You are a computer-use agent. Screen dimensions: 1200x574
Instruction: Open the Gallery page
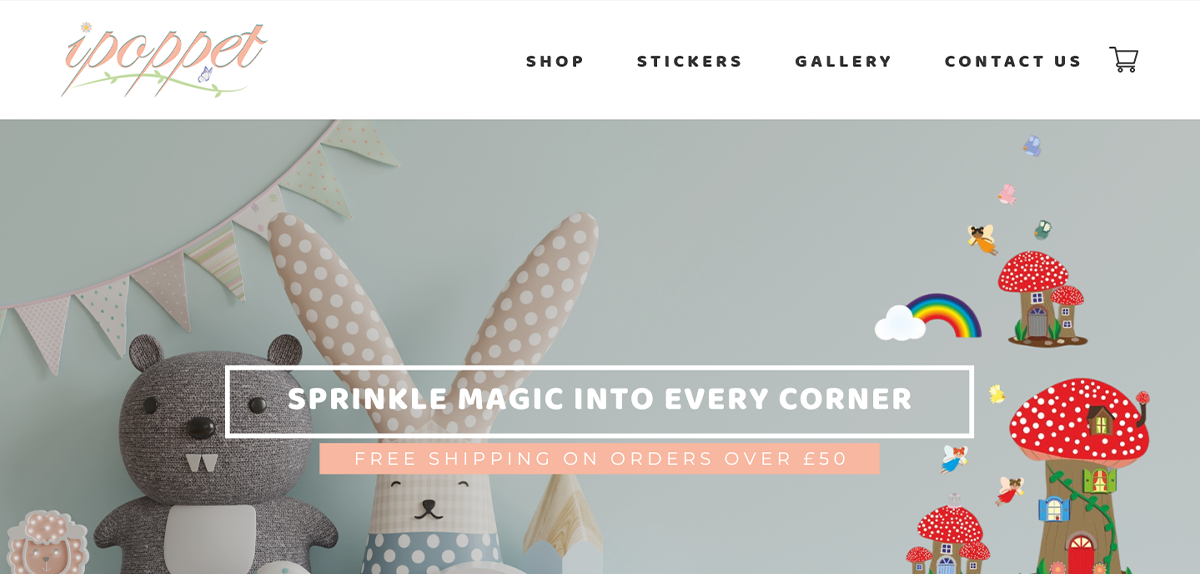click(x=844, y=61)
